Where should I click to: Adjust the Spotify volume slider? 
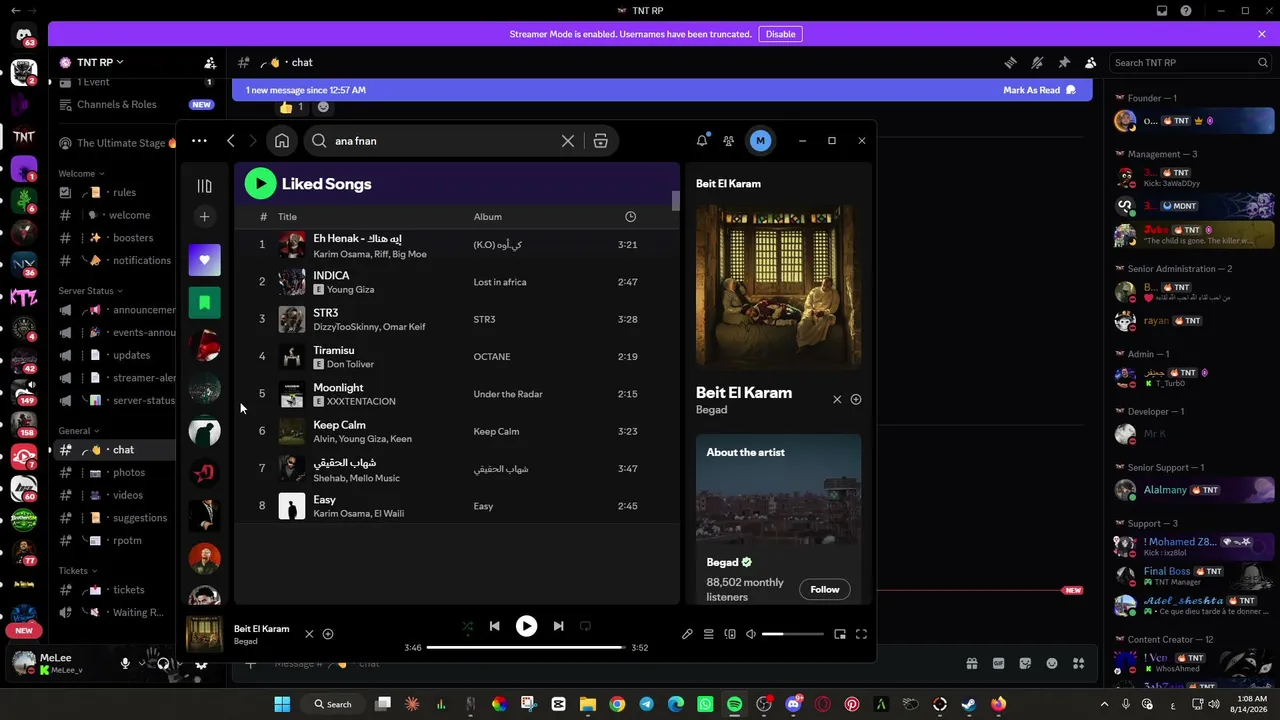click(793, 634)
